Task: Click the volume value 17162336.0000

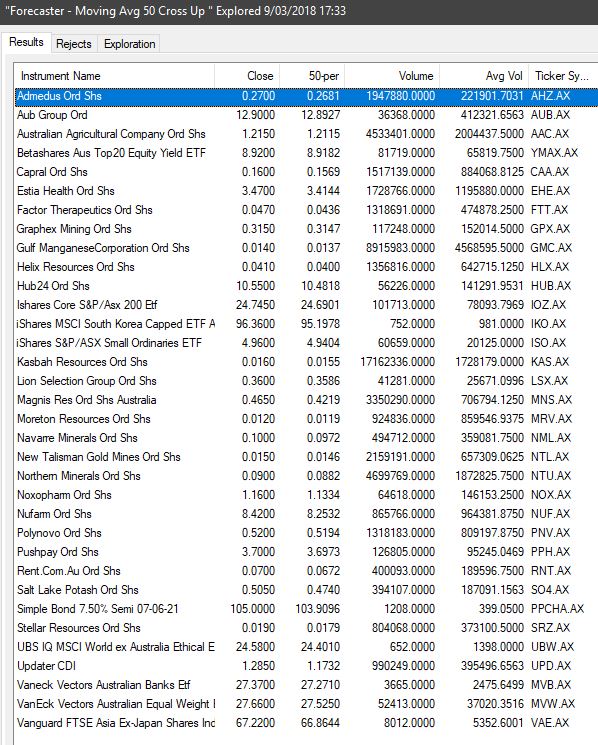Action: pos(398,362)
